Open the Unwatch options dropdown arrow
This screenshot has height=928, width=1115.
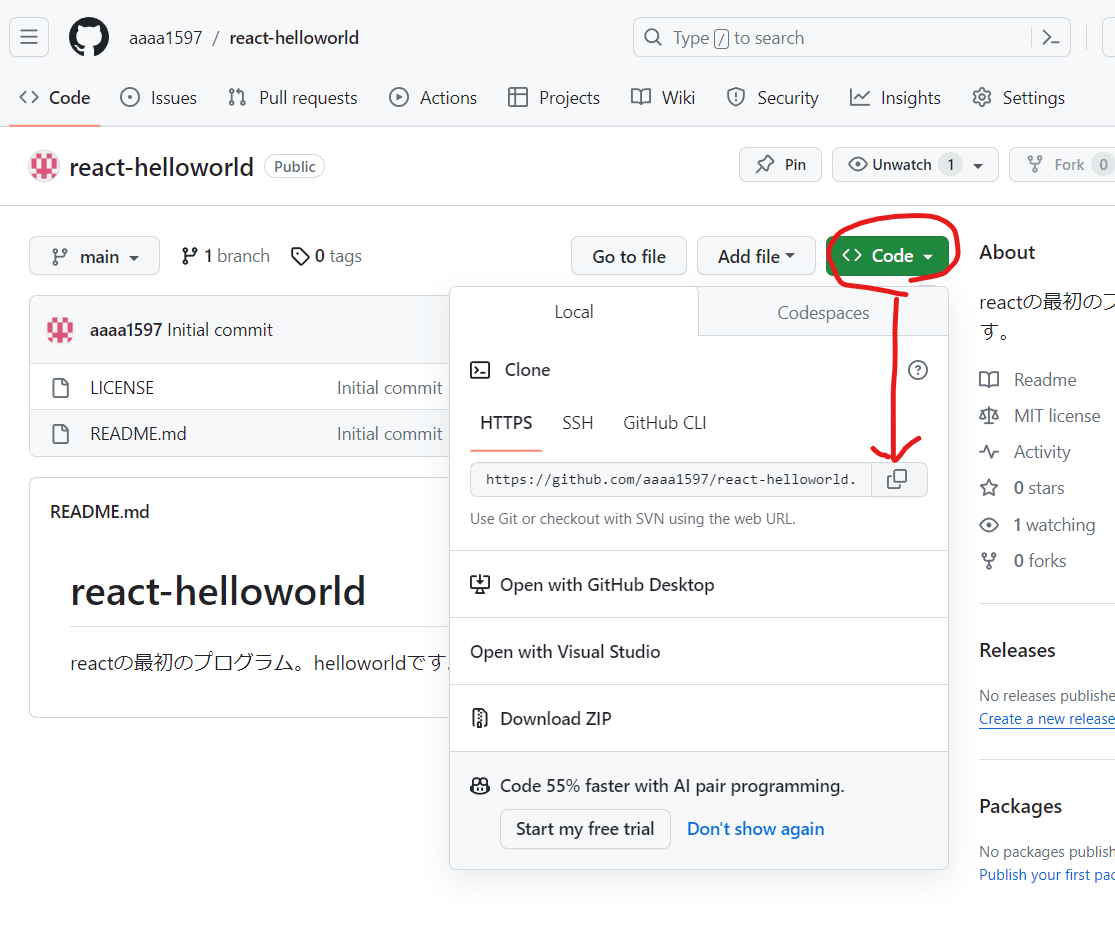coord(978,166)
